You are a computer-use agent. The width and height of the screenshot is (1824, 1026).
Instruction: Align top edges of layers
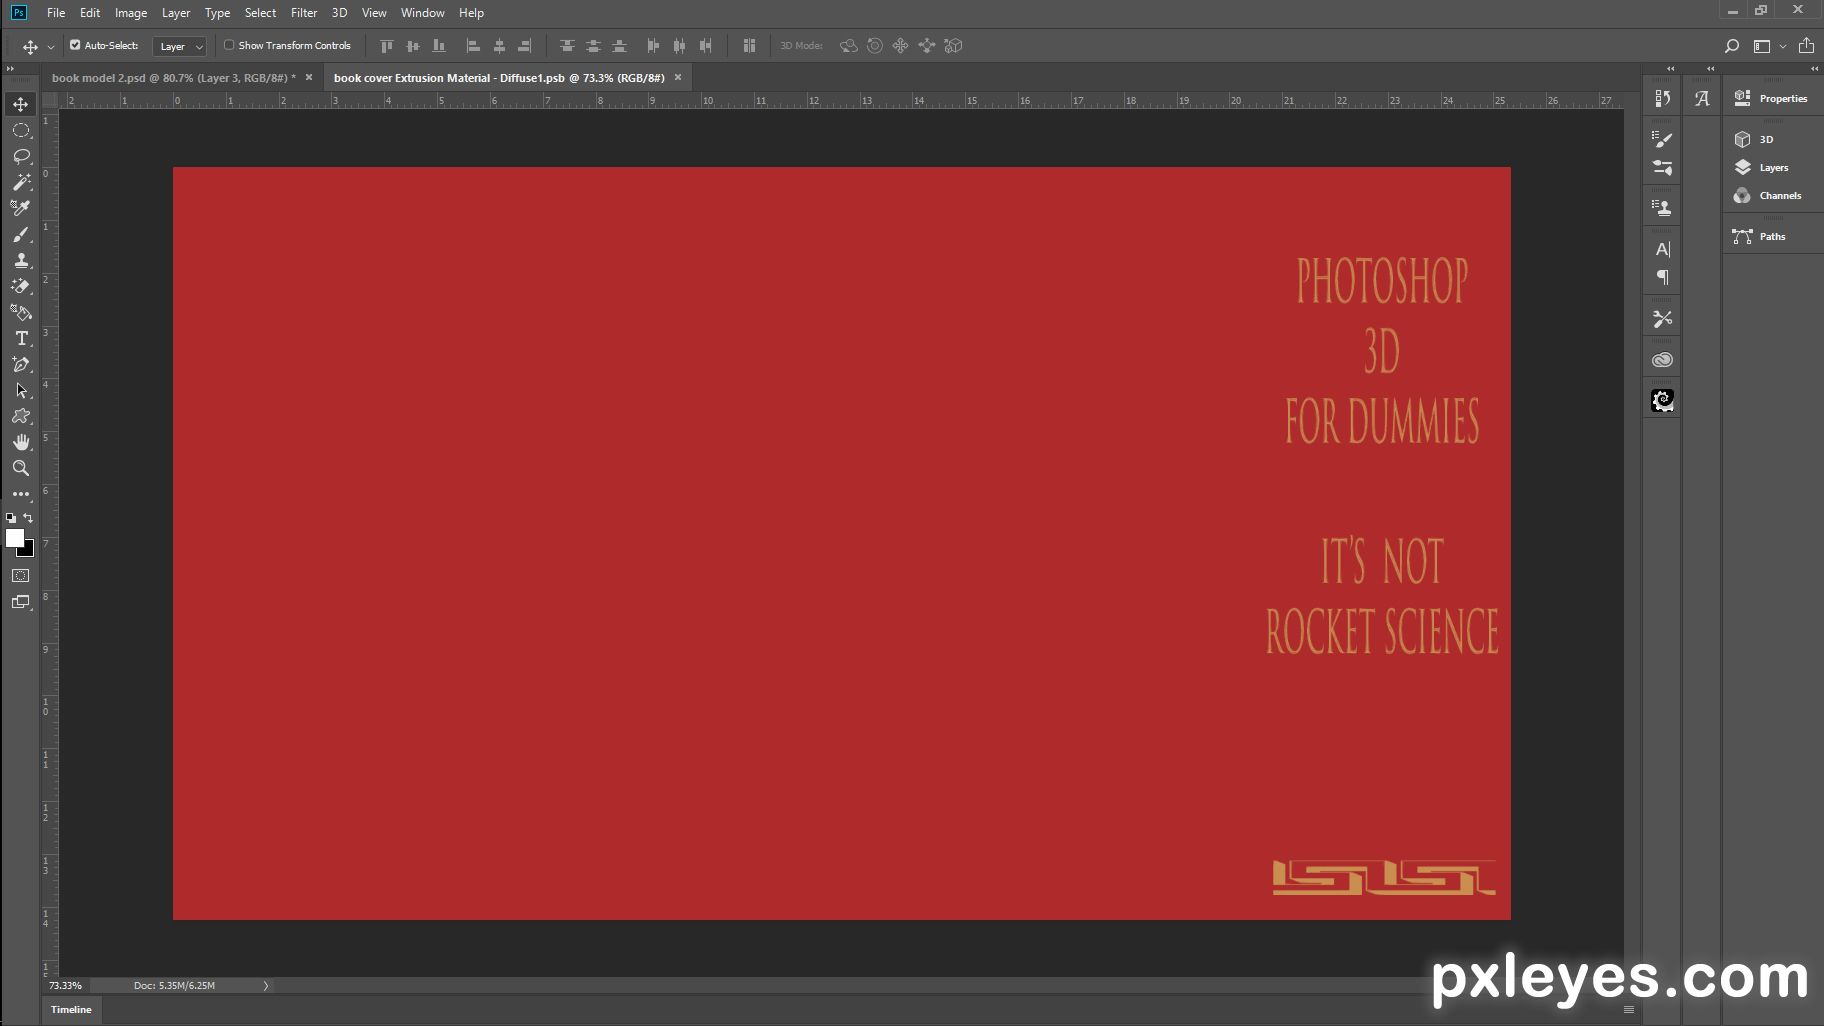coord(387,46)
